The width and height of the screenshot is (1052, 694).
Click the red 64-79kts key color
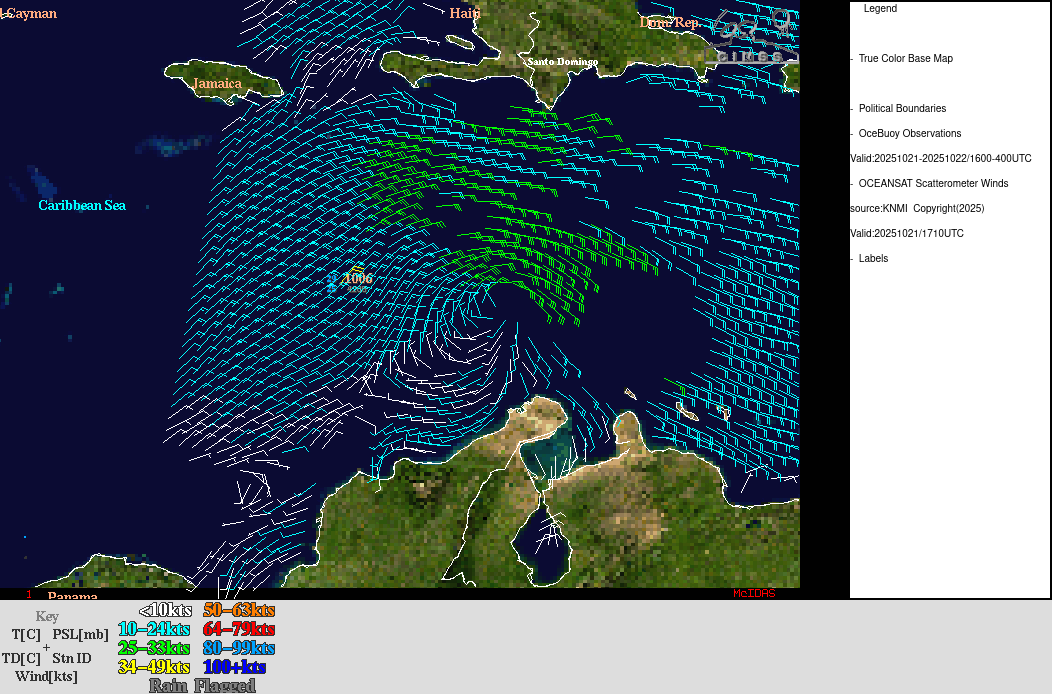[x=238, y=629]
